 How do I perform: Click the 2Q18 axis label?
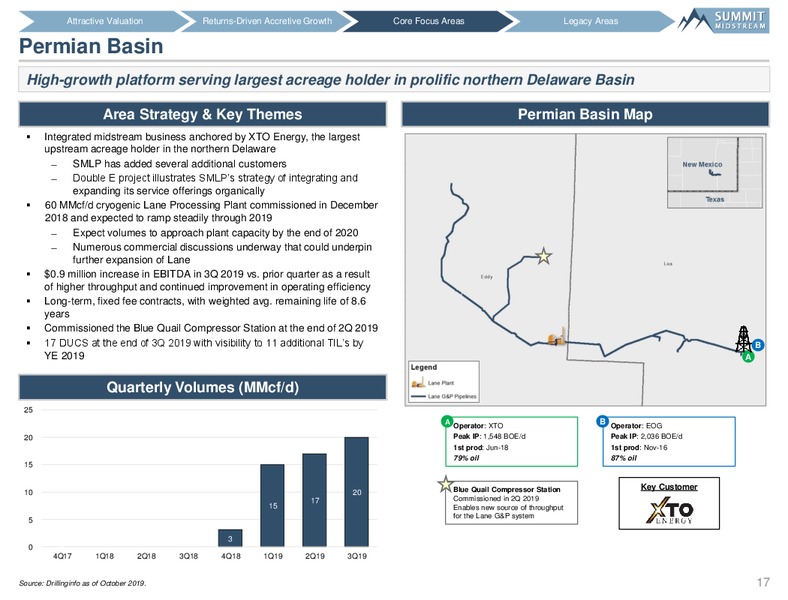click(146, 556)
